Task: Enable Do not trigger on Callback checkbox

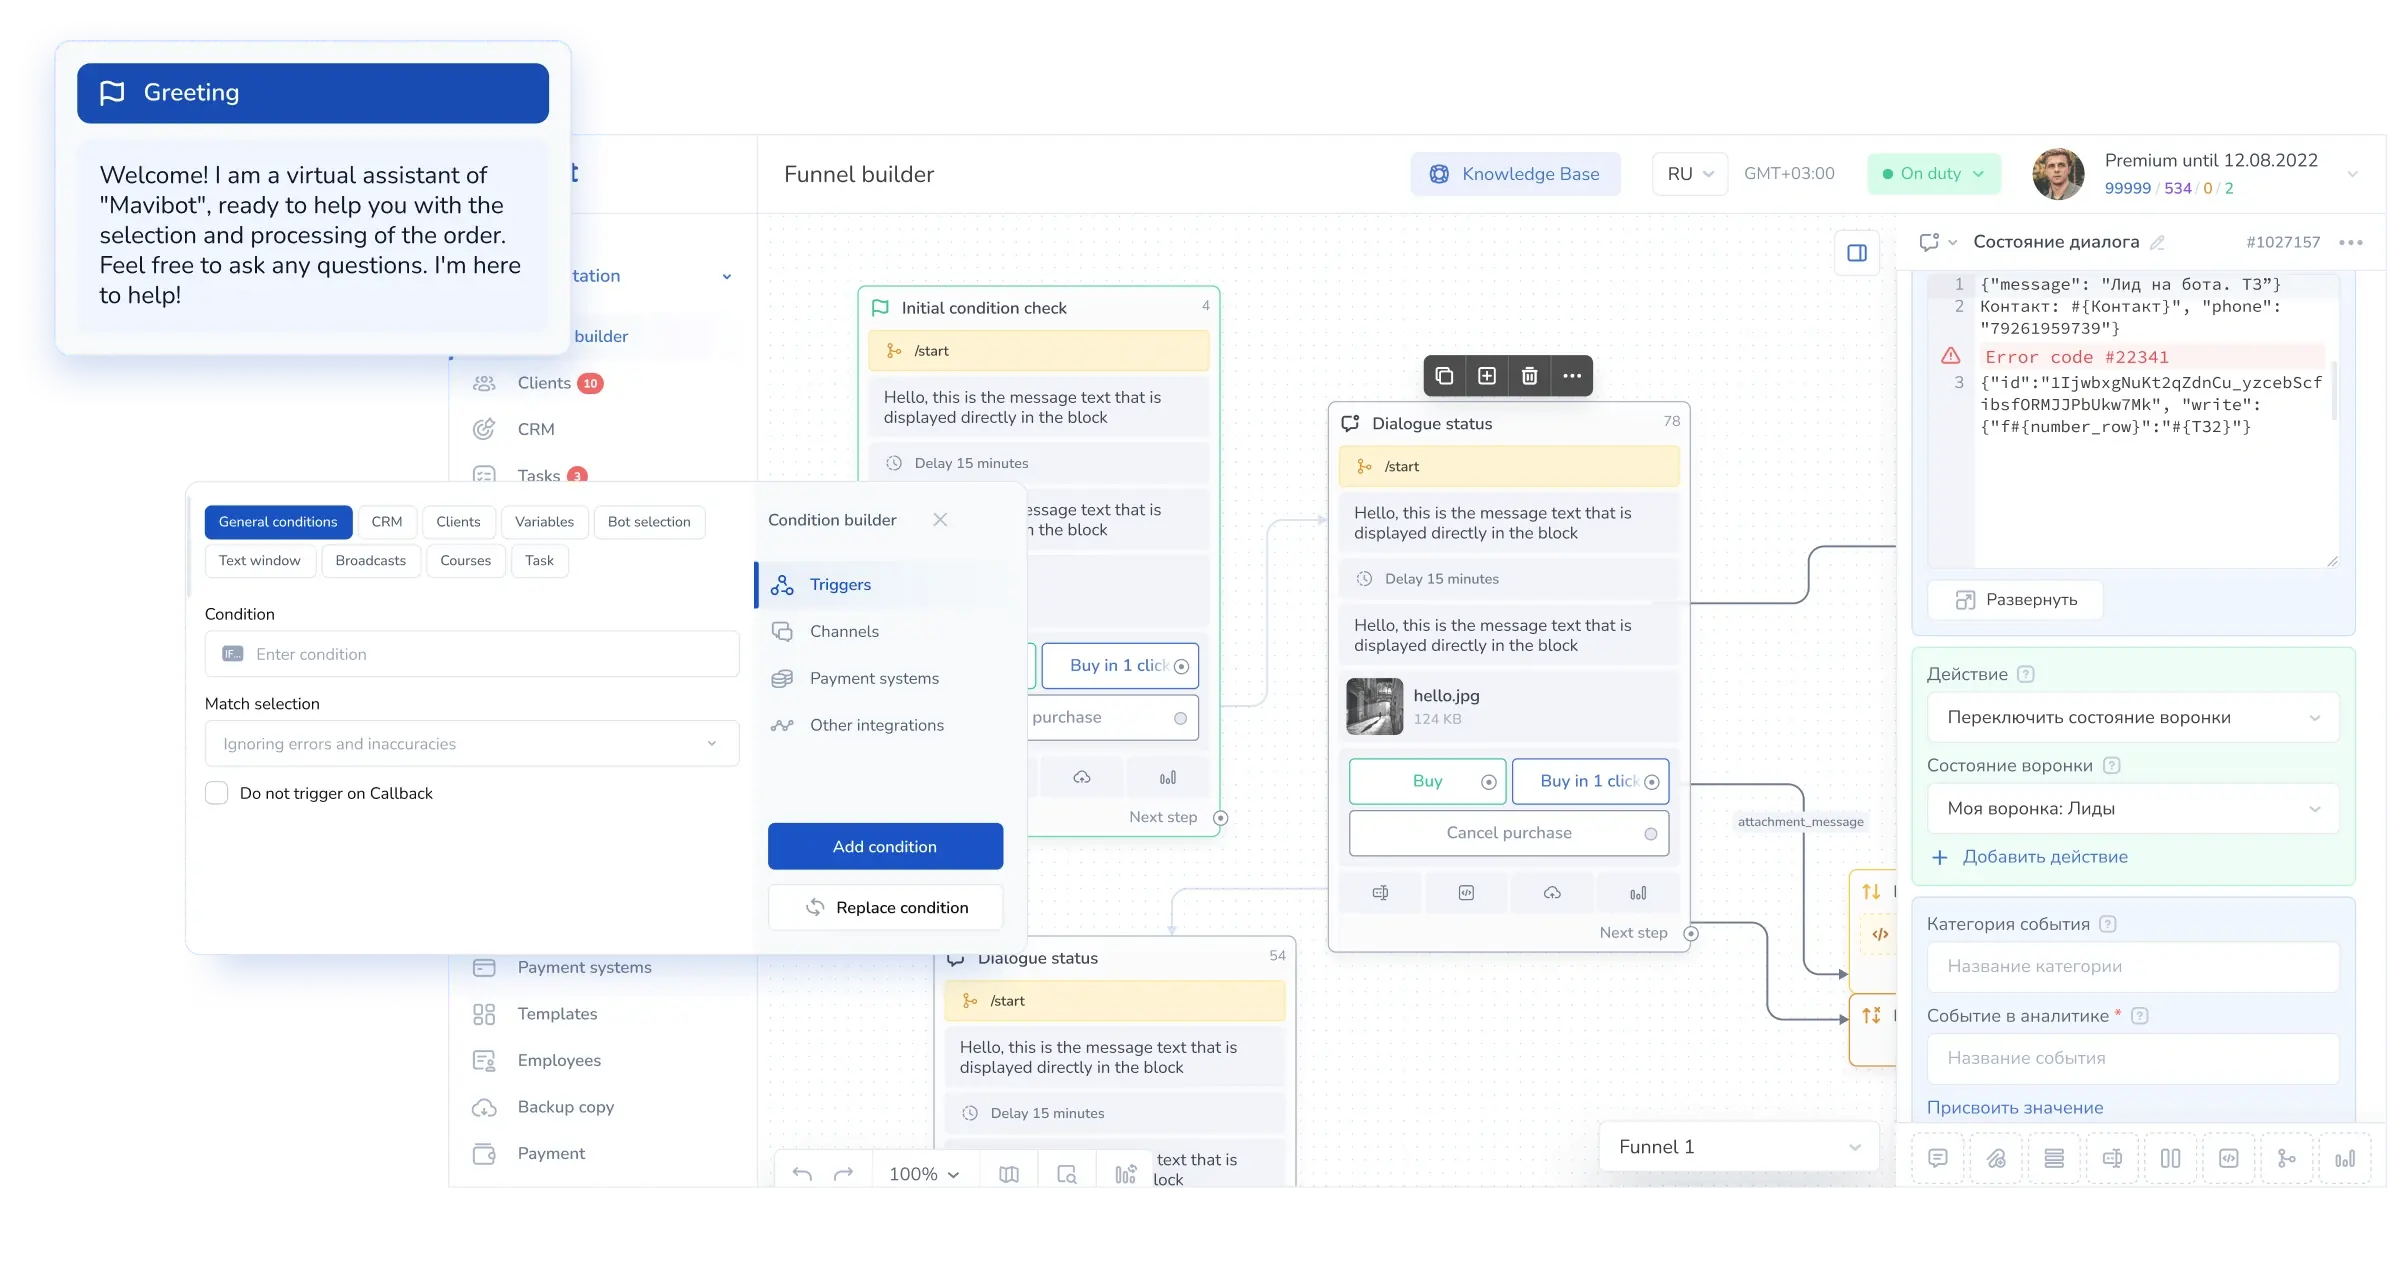Action: pos(217,793)
